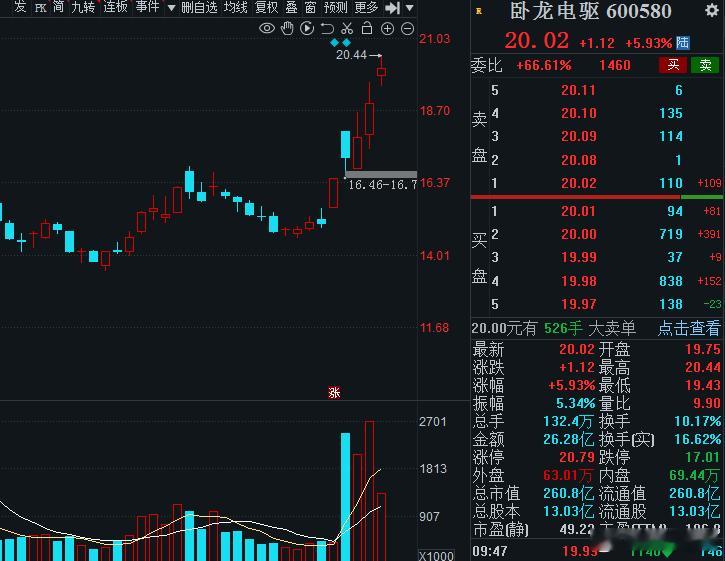The width and height of the screenshot is (725, 561).
Task: Expand dropdown arrow after 事件
Action: 171,8
